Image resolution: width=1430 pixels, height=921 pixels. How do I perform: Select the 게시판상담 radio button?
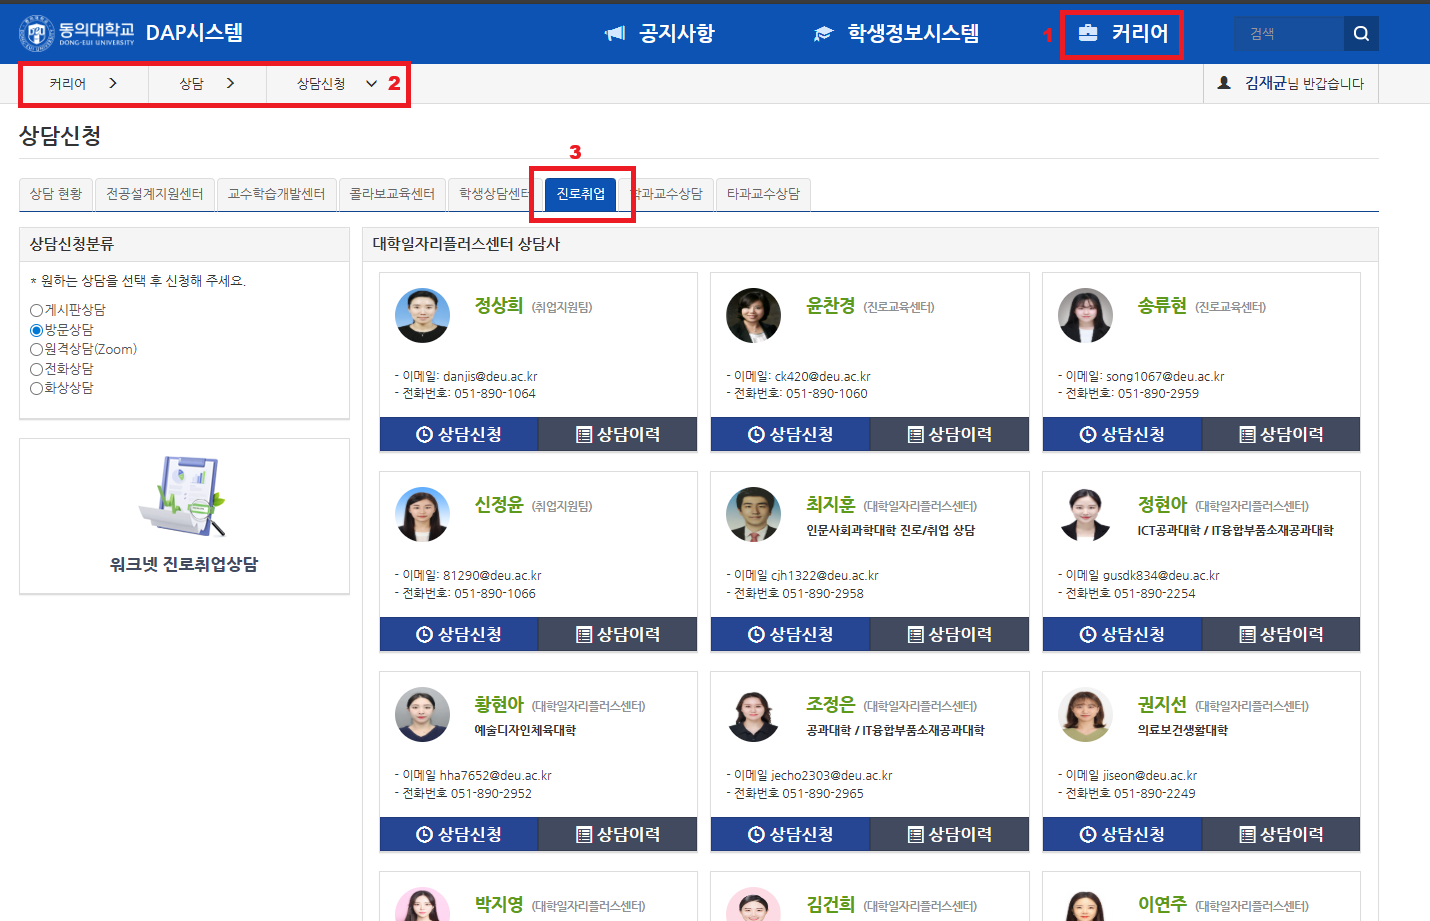(x=37, y=311)
